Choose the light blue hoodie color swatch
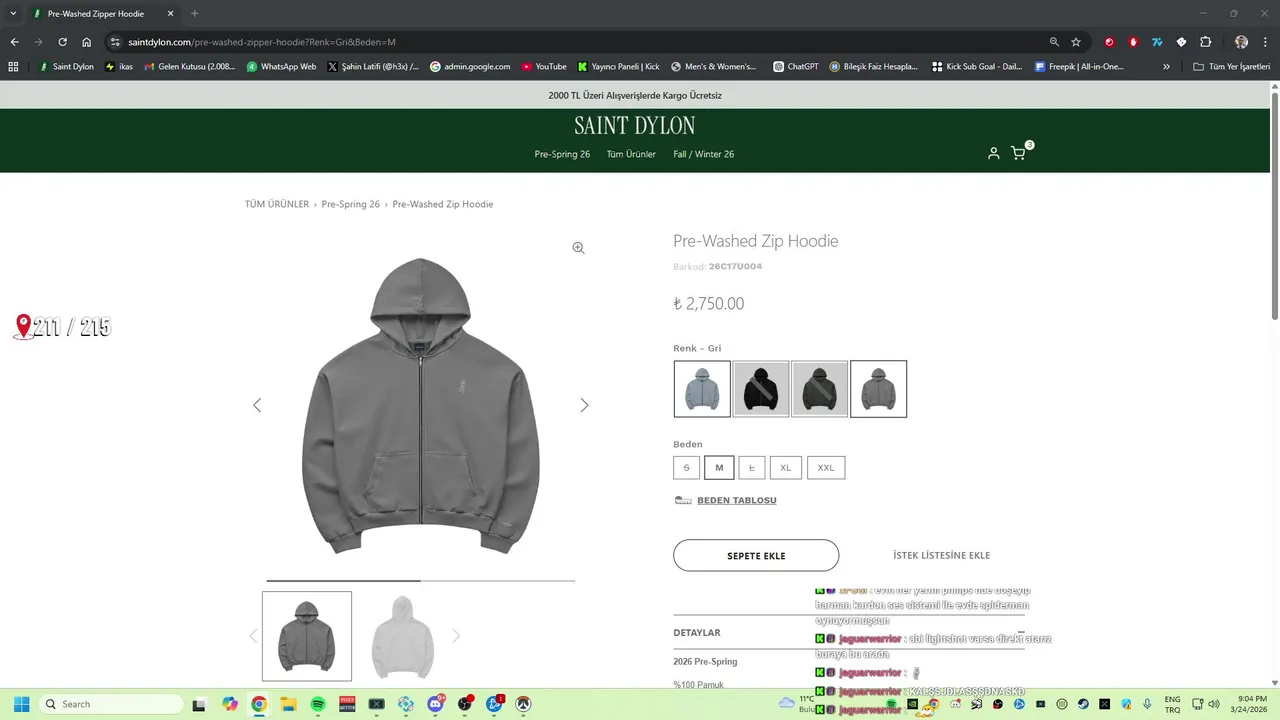Screen dimensions: 1280x720 point(702,389)
